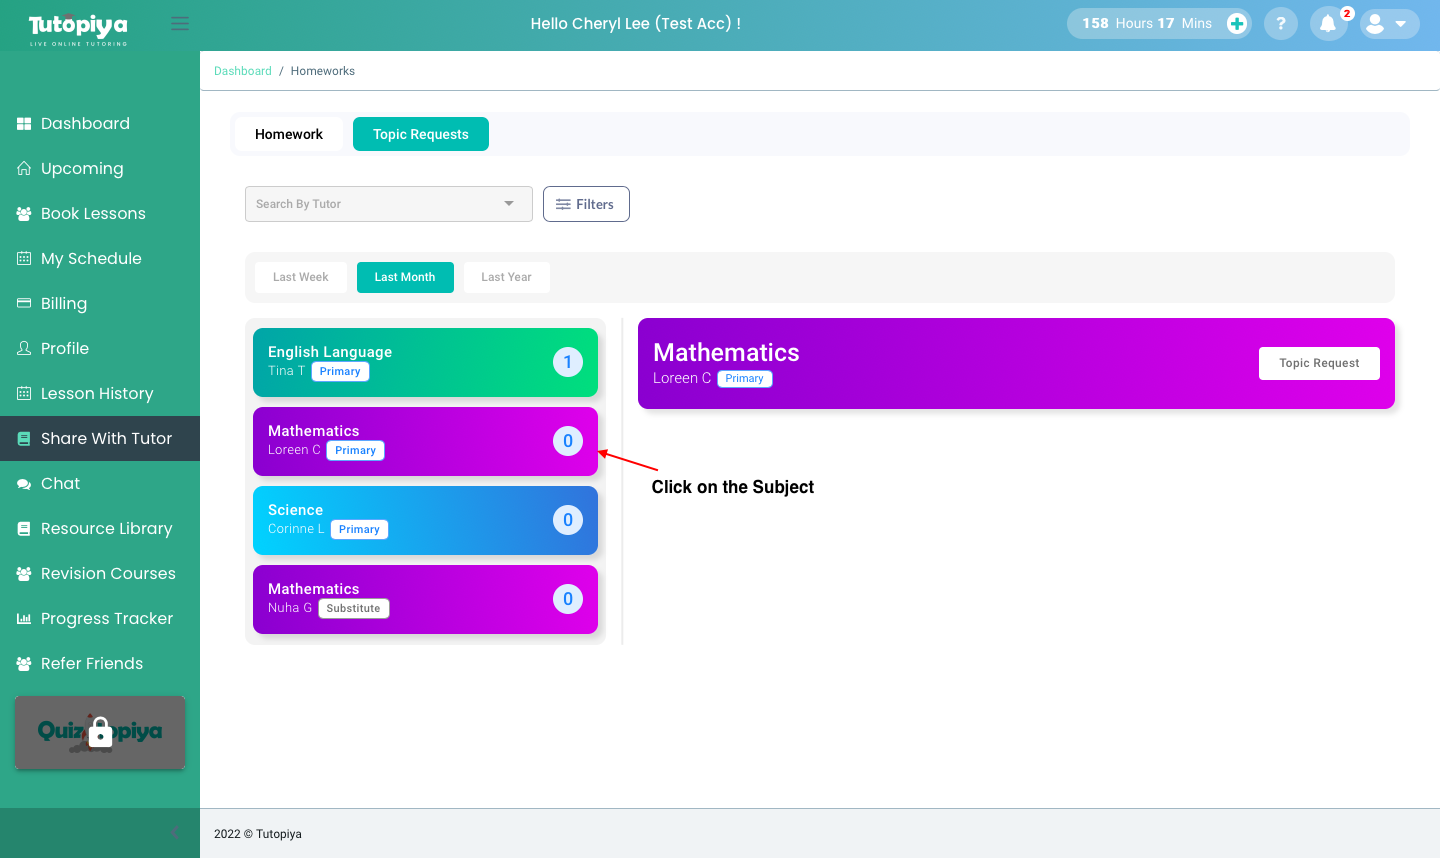Go to Chat in the sidebar
The image size is (1440, 858).
click(x=60, y=483)
